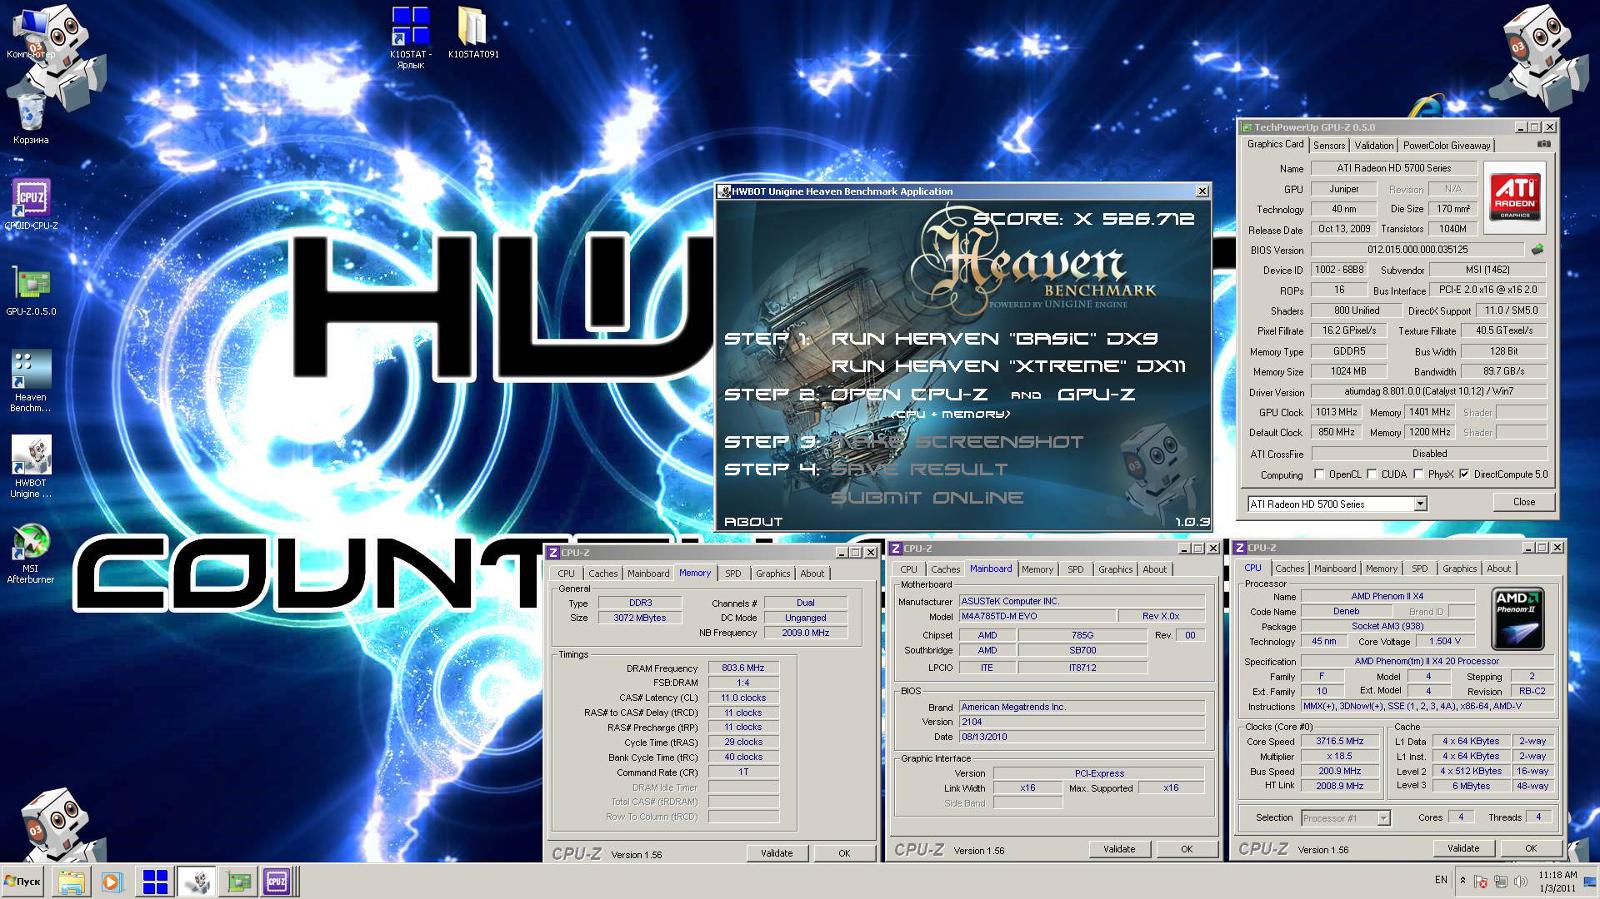Image resolution: width=1600 pixels, height=899 pixels.
Task: Click the Action Center flag tray icon
Action: coord(1481,881)
